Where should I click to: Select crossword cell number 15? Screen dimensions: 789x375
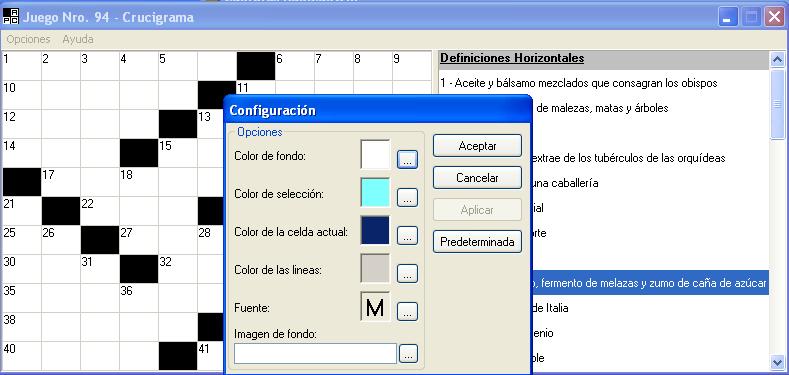coord(178,153)
